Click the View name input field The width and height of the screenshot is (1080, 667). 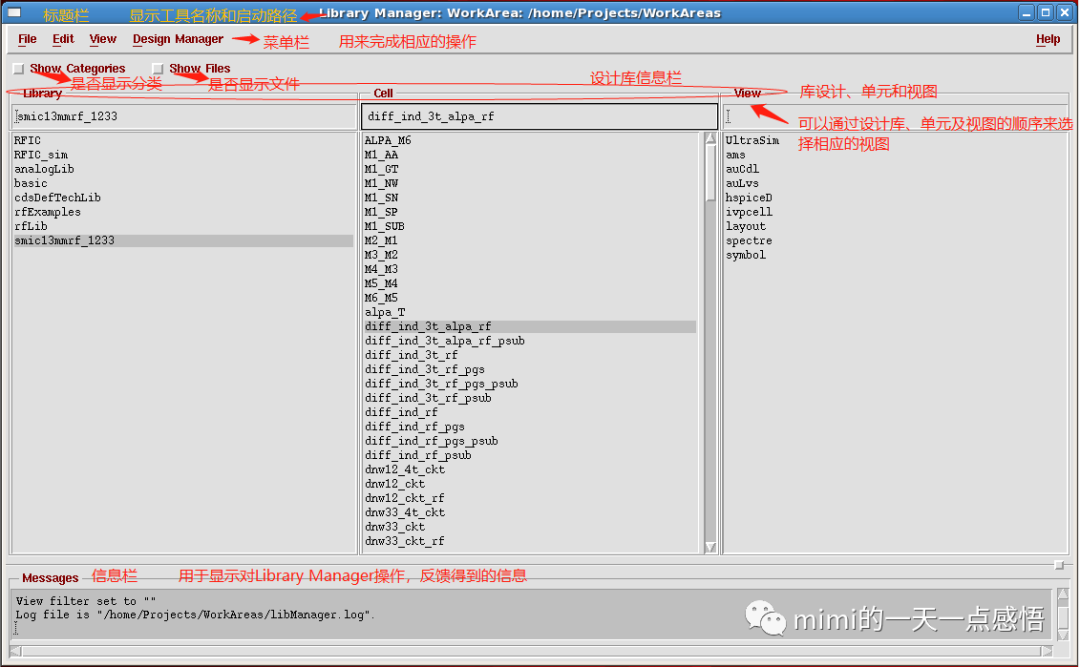click(x=895, y=116)
